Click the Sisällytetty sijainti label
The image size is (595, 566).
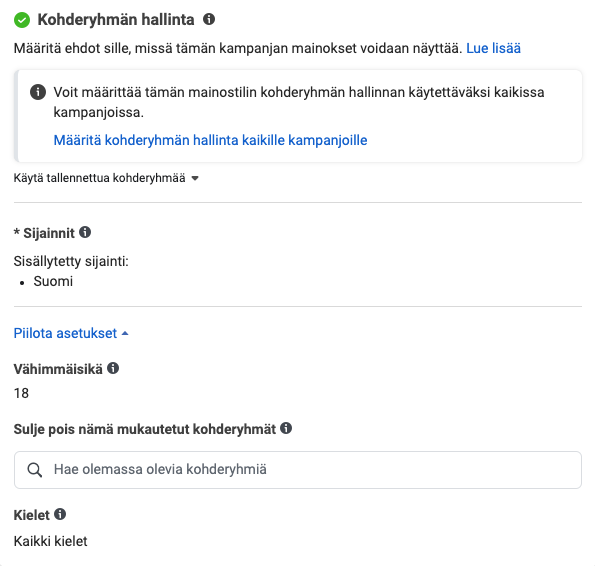(x=71, y=261)
